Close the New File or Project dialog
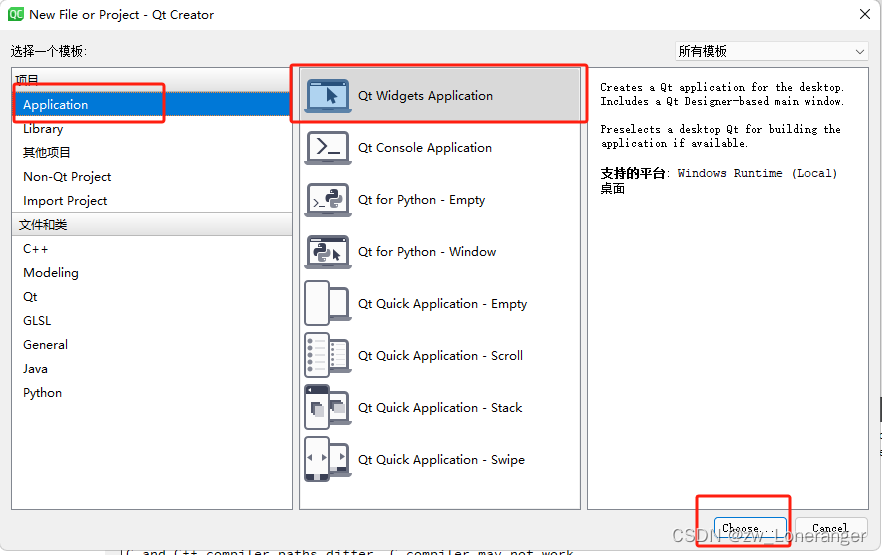Image resolution: width=882 pixels, height=555 pixels. point(865,14)
